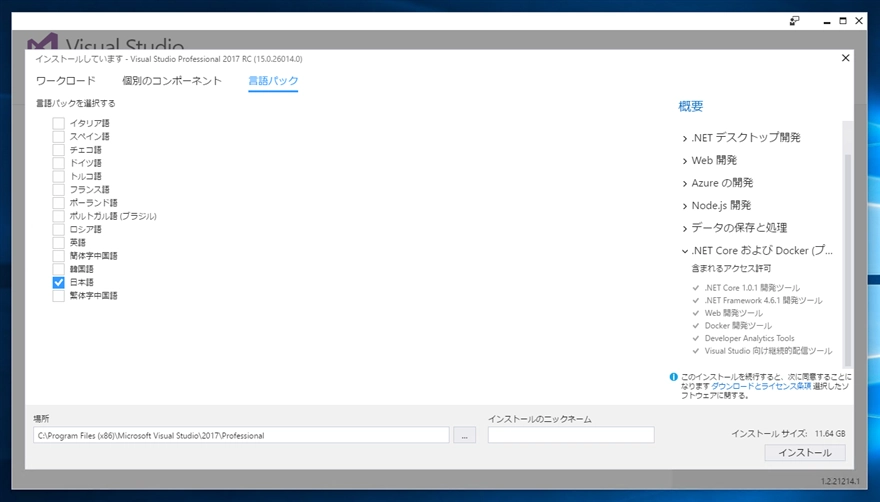Browse install location with the ... button

[x=465, y=435]
